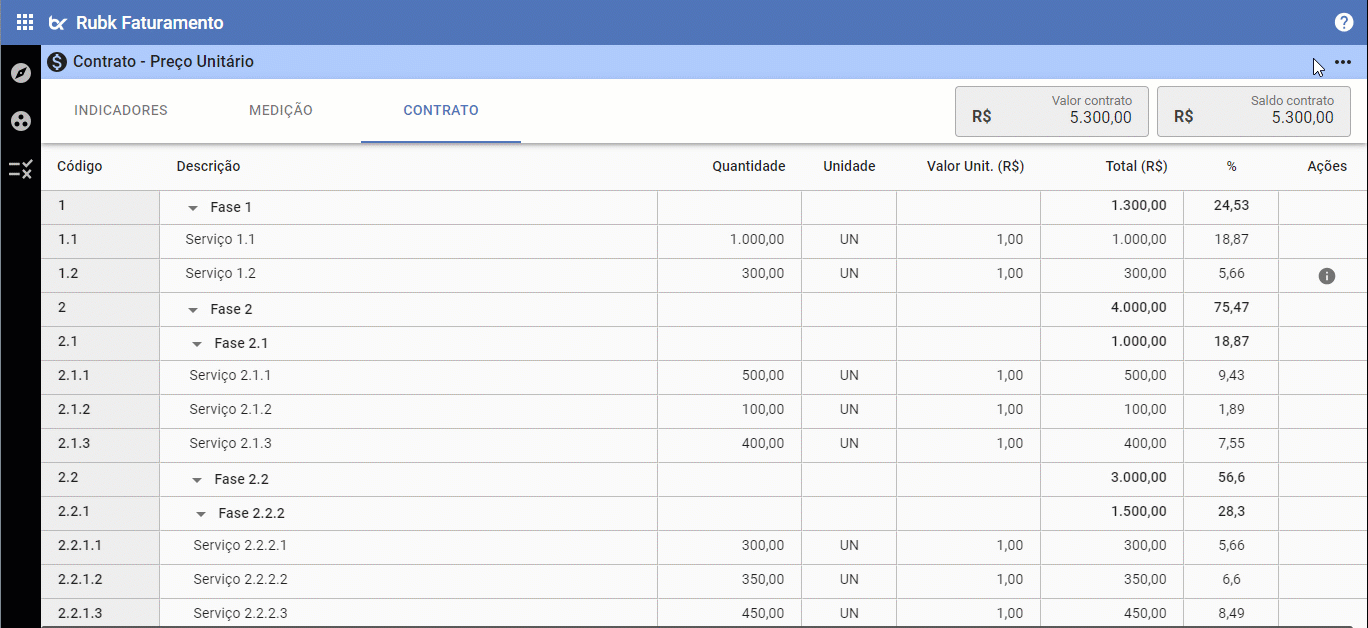
Task: Open the three-dot more options menu
Action: pyautogui.click(x=1343, y=62)
